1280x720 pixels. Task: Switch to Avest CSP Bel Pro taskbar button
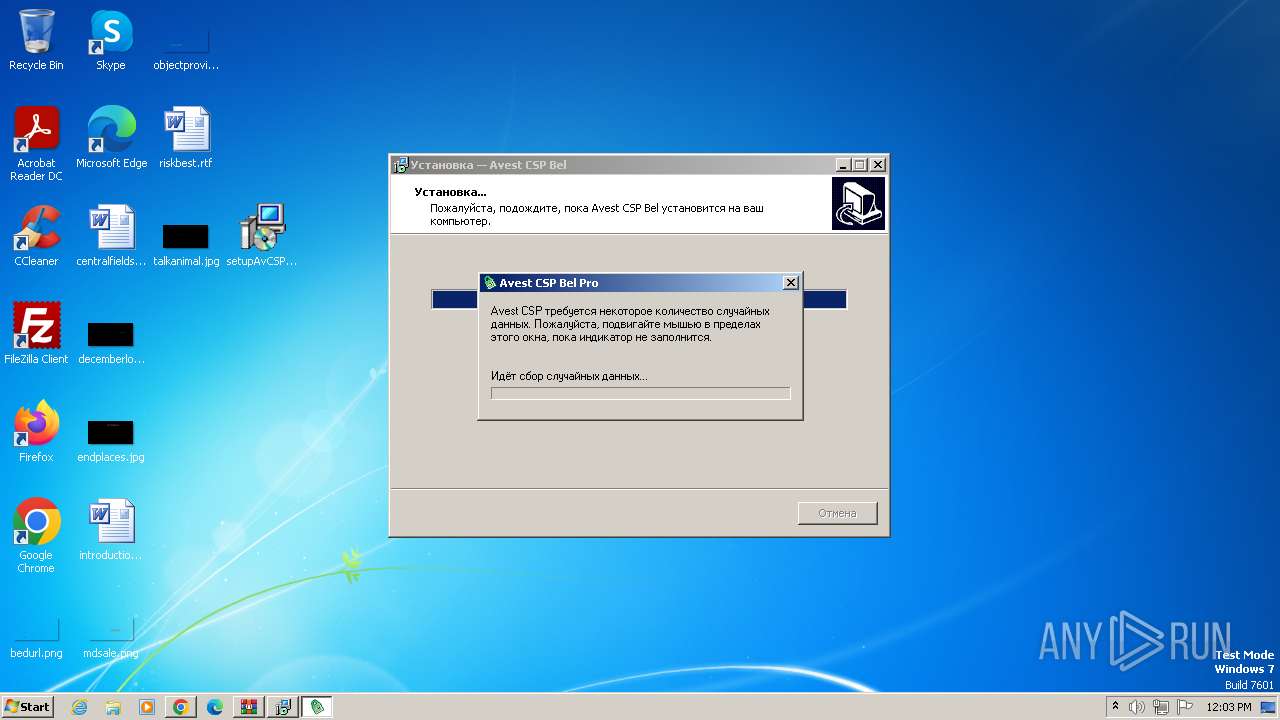click(x=317, y=707)
